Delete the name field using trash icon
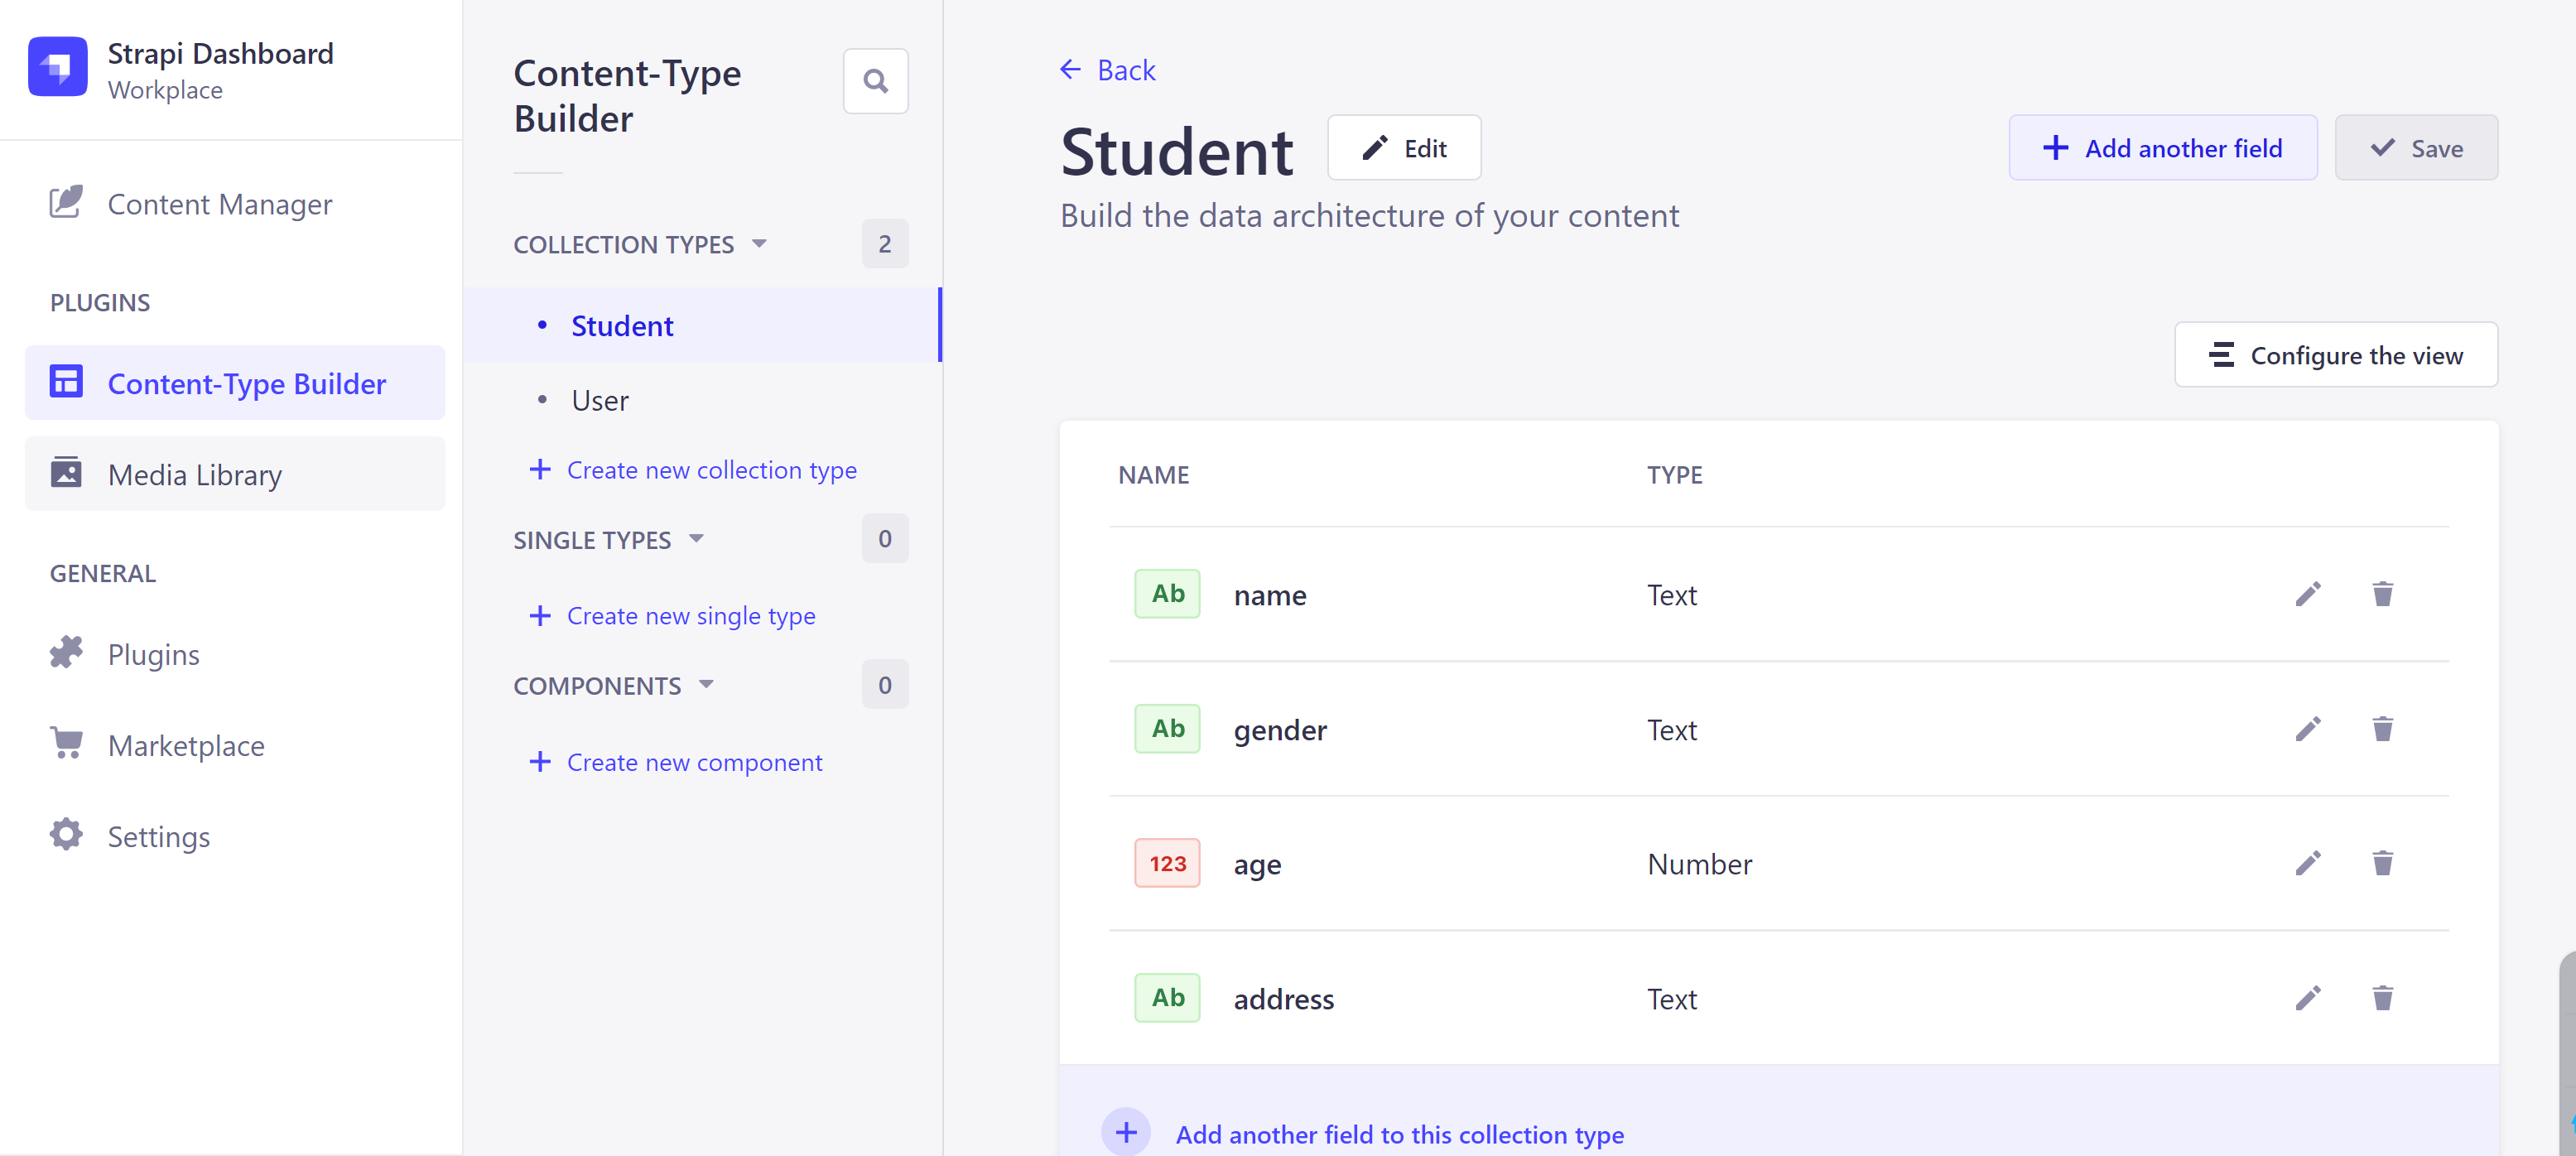This screenshot has height=1156, width=2576. coord(2382,595)
